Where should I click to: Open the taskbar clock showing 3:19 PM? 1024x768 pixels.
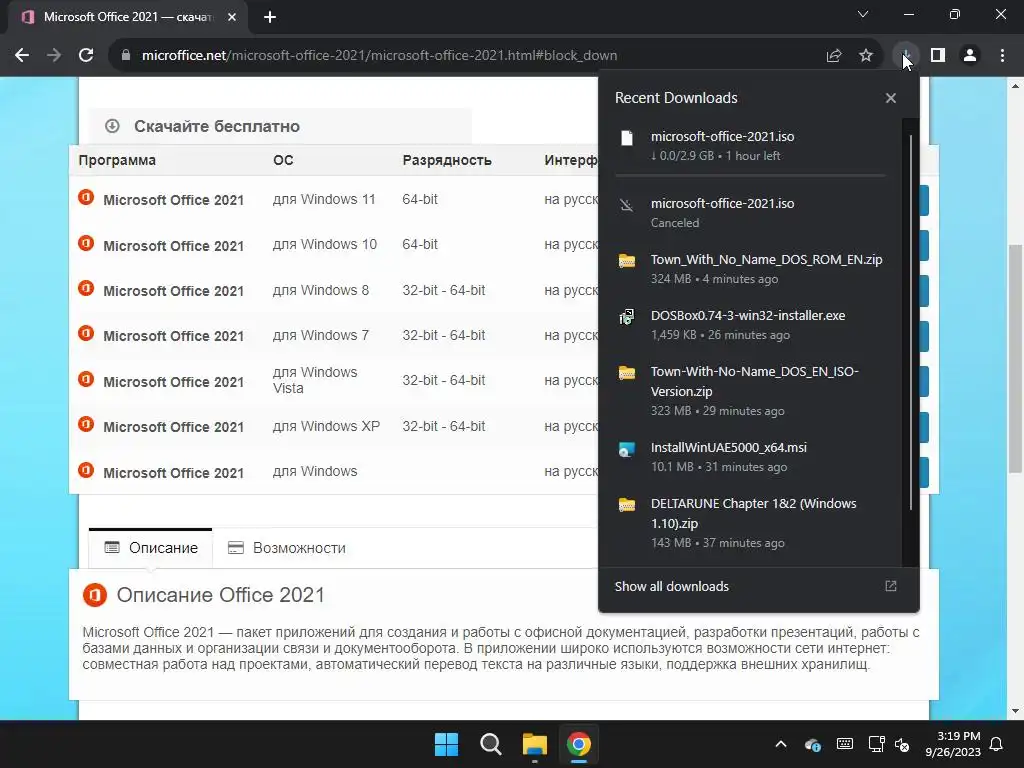[x=953, y=744]
